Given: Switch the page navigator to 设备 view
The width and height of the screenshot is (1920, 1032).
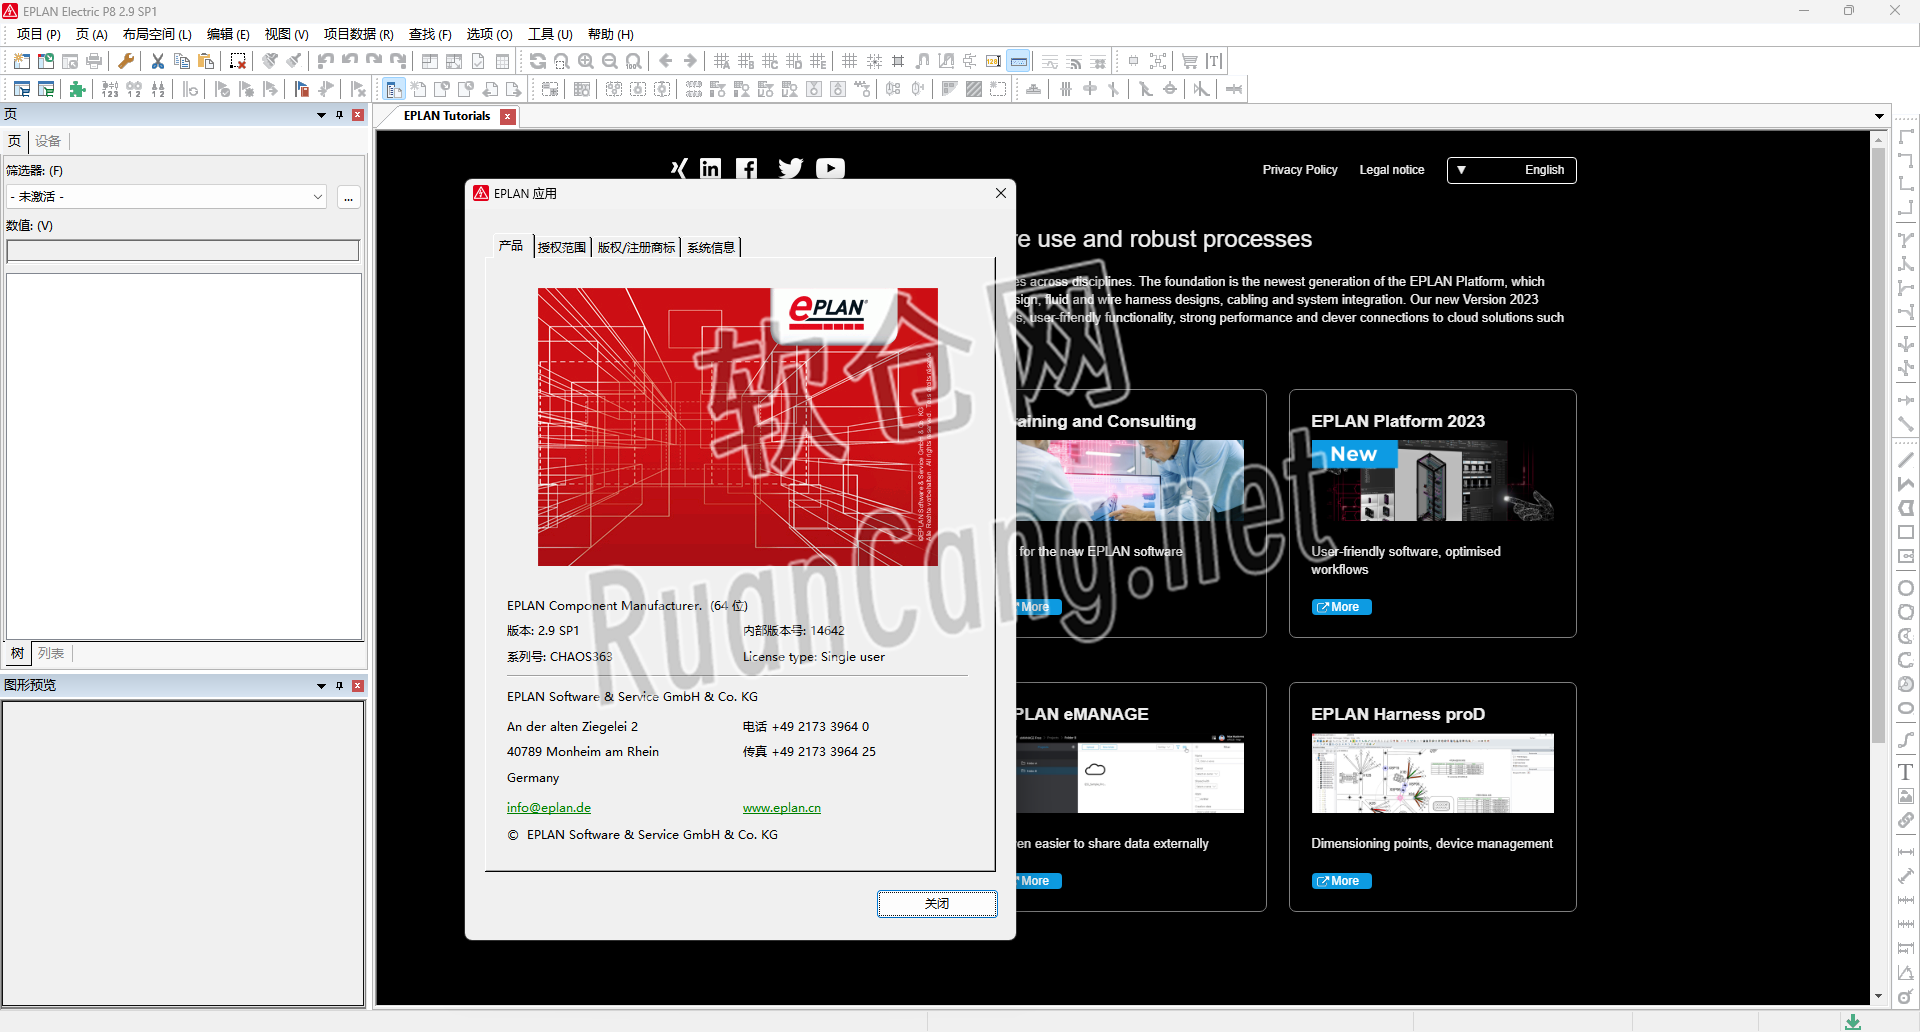Looking at the screenshot, I should pos(47,141).
